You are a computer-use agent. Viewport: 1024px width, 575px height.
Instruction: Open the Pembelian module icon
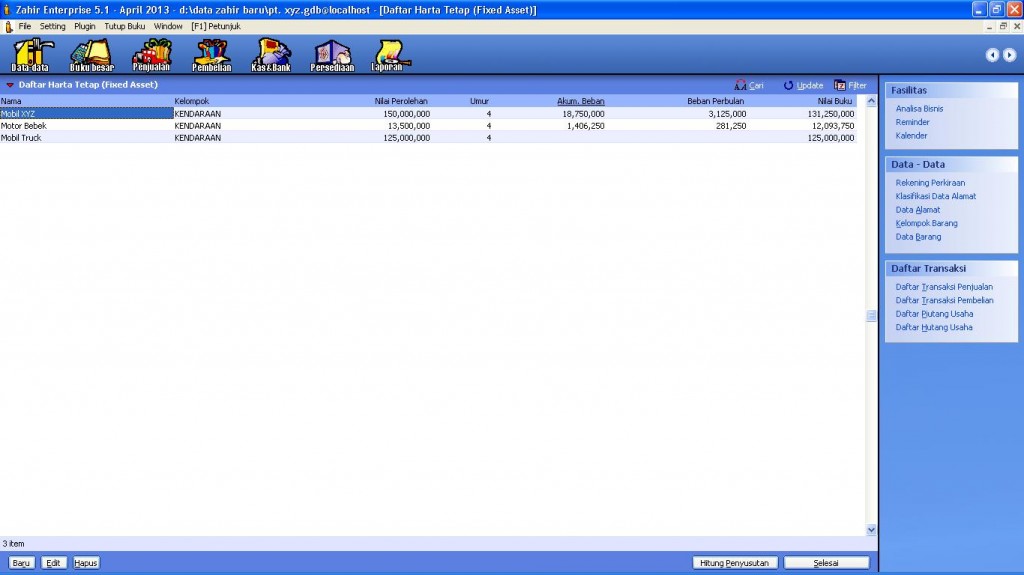[212, 53]
